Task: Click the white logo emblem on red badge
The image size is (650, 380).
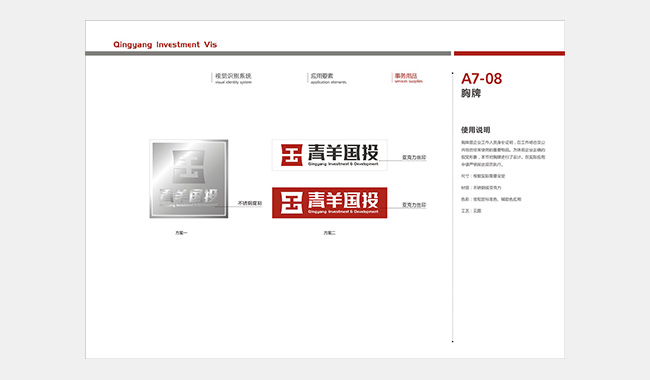Action: (291, 203)
